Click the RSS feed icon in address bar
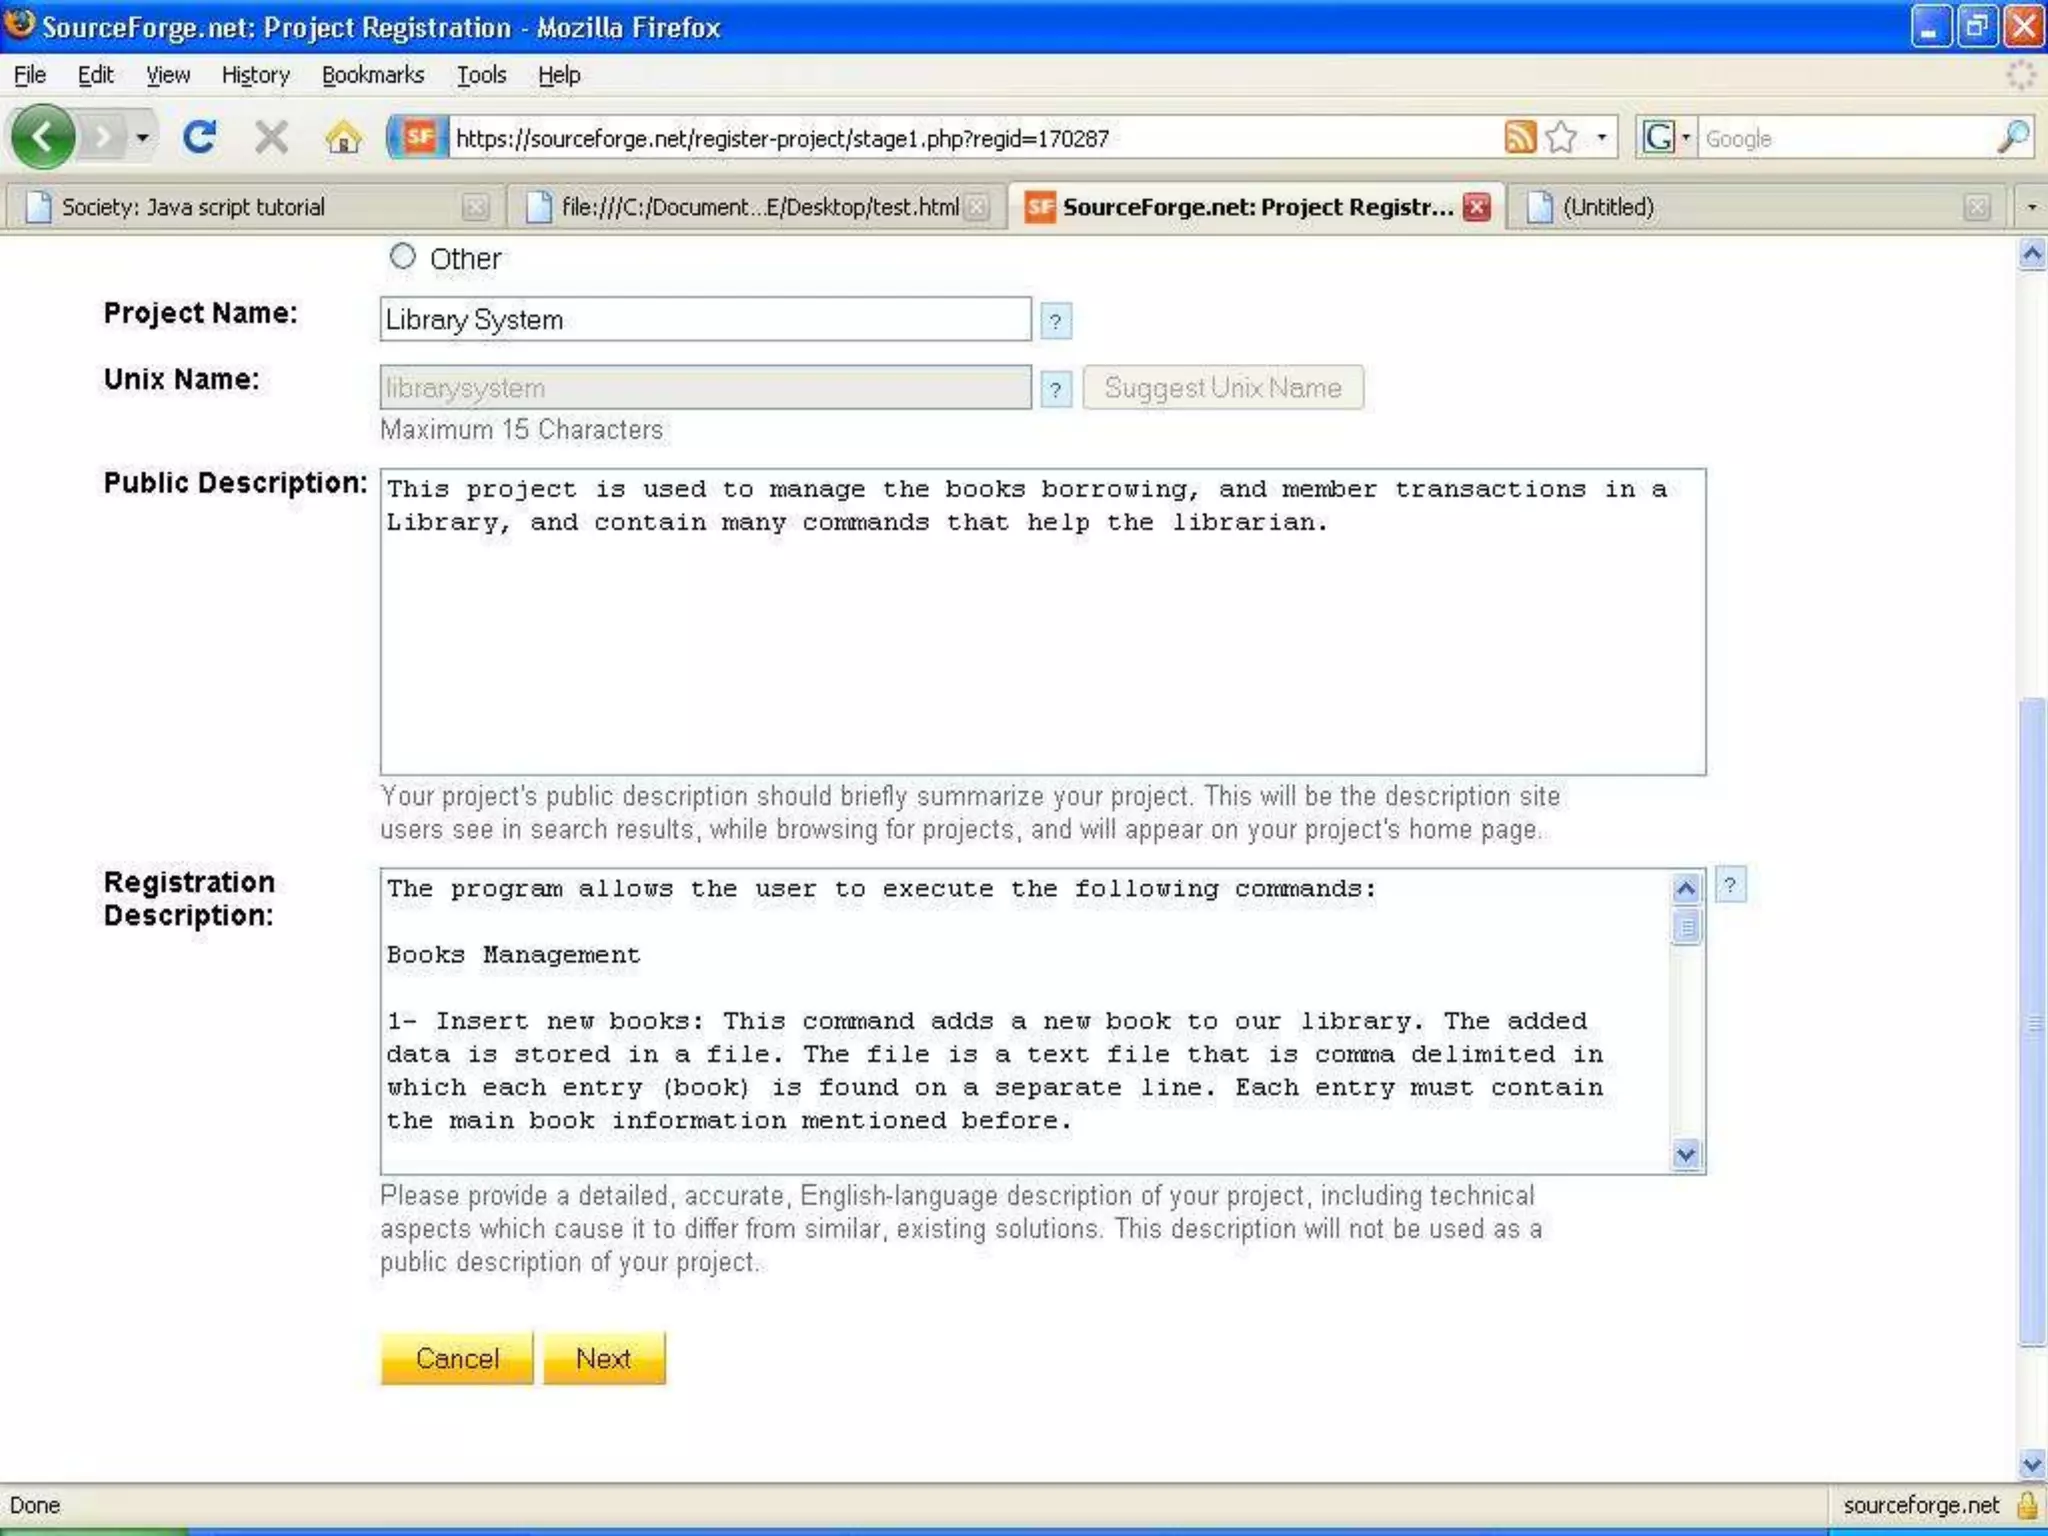Image resolution: width=2048 pixels, height=1536 pixels. 1520,137
